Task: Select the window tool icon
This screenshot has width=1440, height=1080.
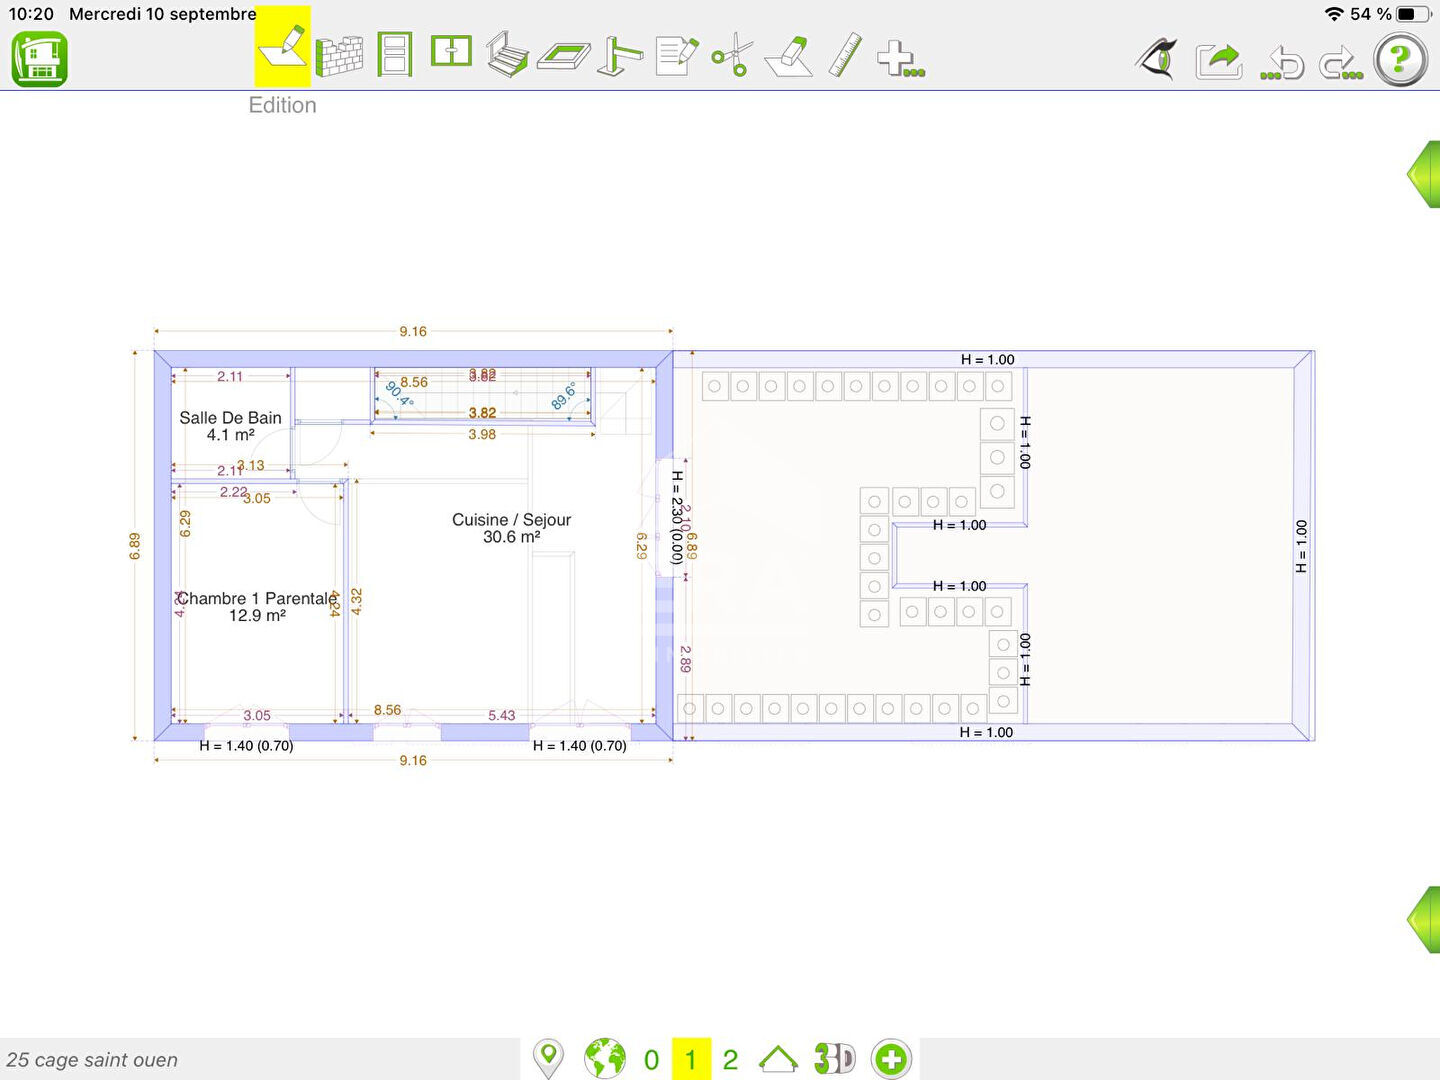Action: tap(451, 51)
